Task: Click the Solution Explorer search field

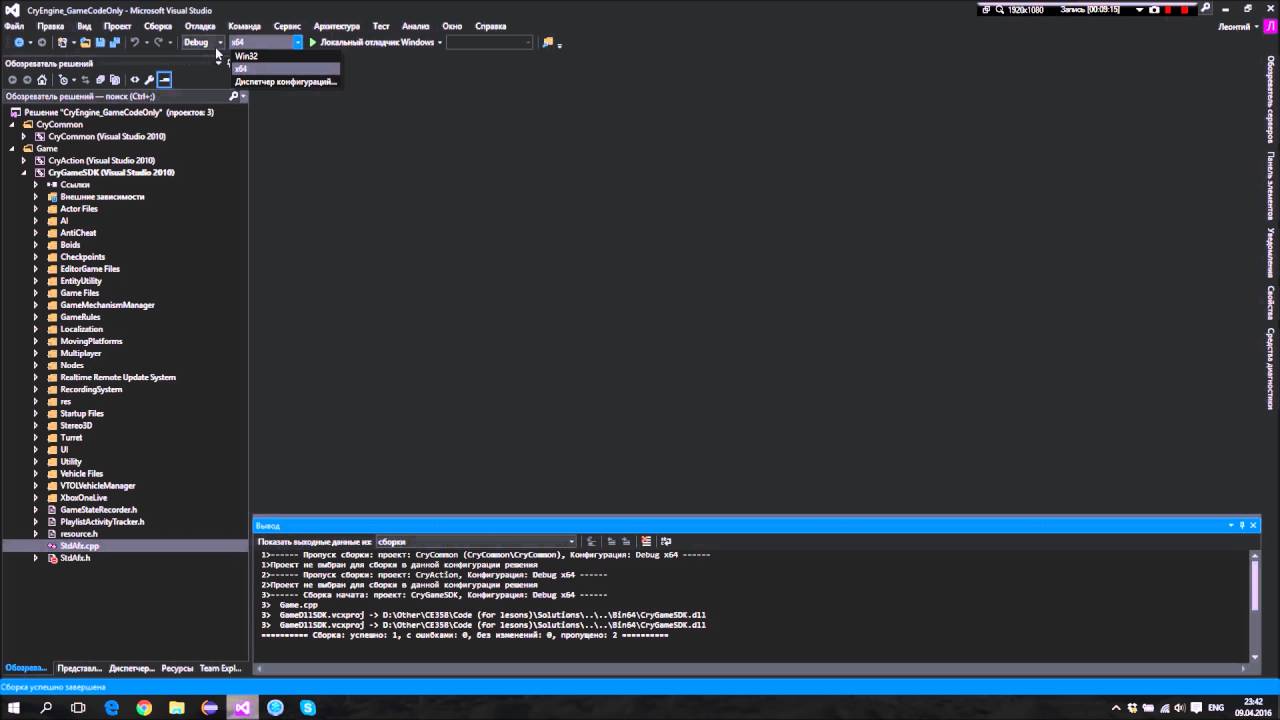Action: coord(115,97)
